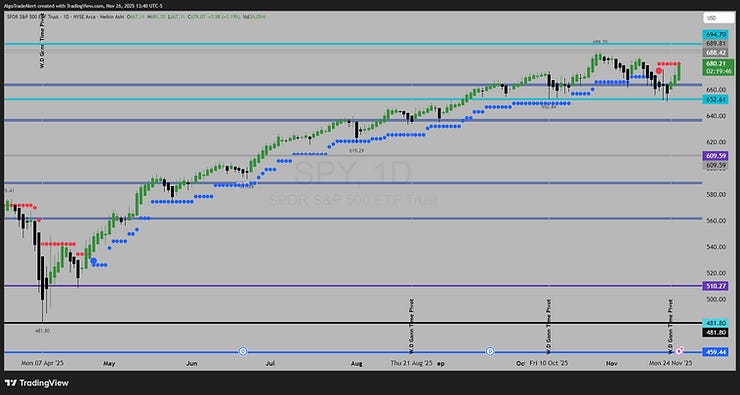This screenshot has width=740, height=395.
Task: Click the Gann Time Pivot label at 24 Nov
Action: click(x=670, y=326)
